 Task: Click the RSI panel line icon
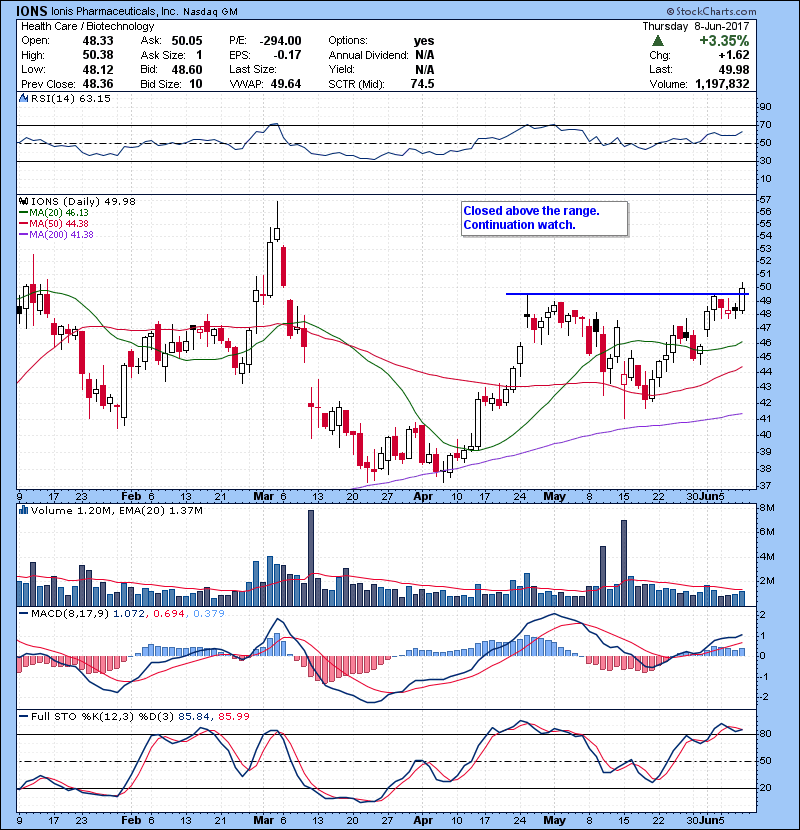[23, 98]
